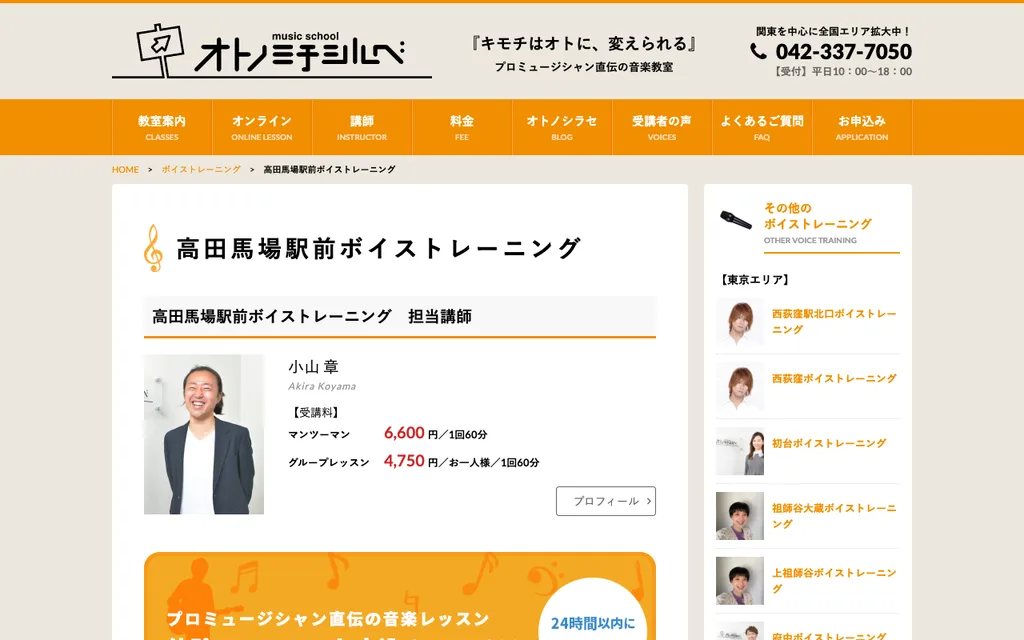Click the current-page breadcrumb 高田馬場駅前ボイストレーニング
The image size is (1024, 640).
coord(329,169)
